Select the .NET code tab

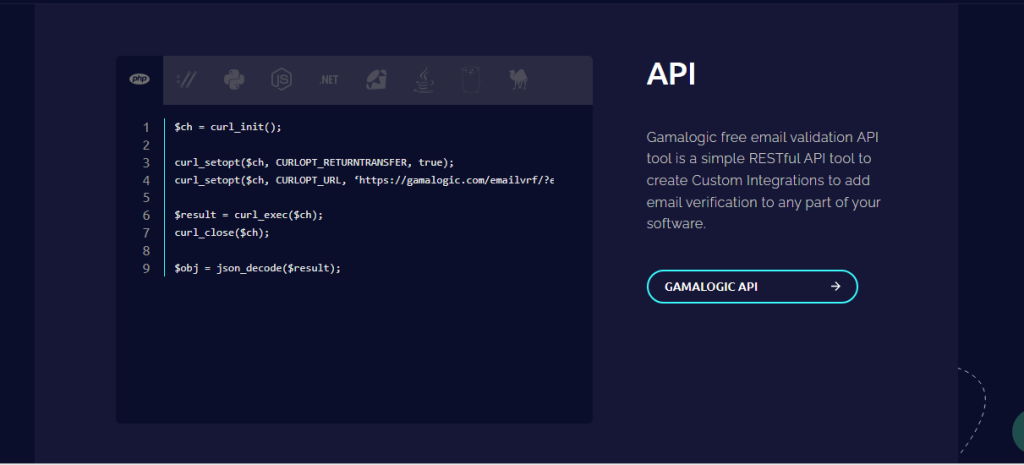pyautogui.click(x=328, y=80)
